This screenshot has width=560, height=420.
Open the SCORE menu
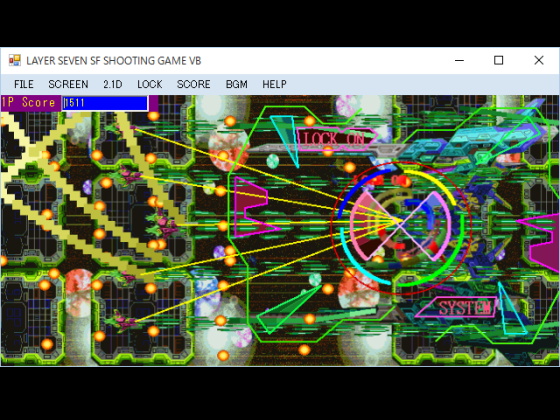[194, 84]
